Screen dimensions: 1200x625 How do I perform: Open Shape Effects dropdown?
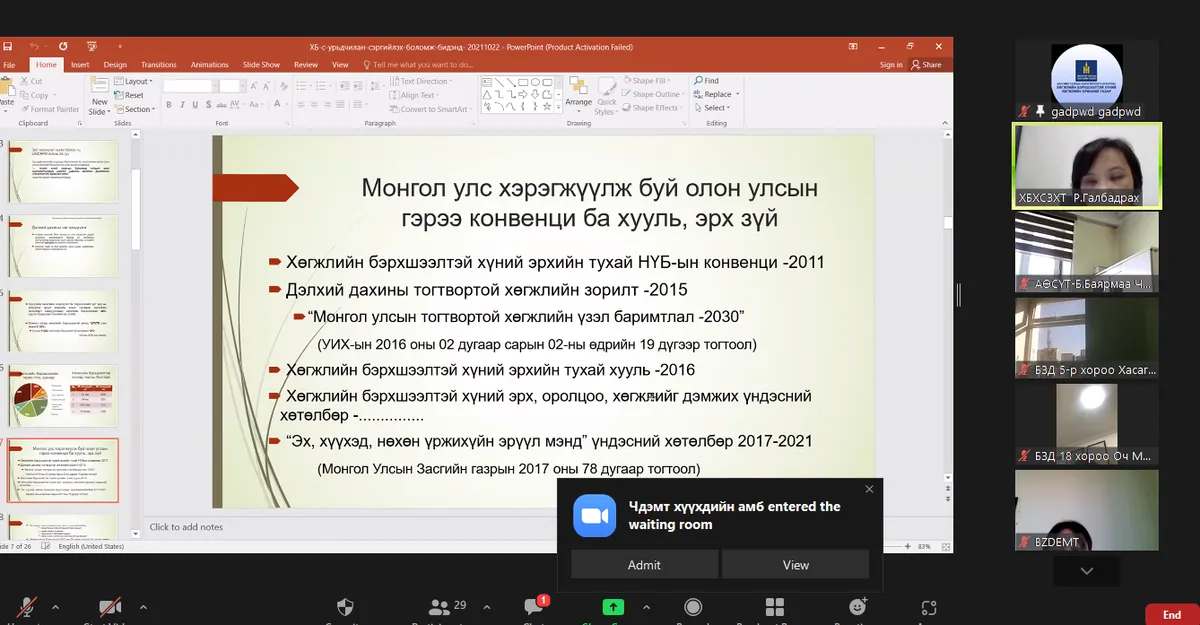(655, 108)
